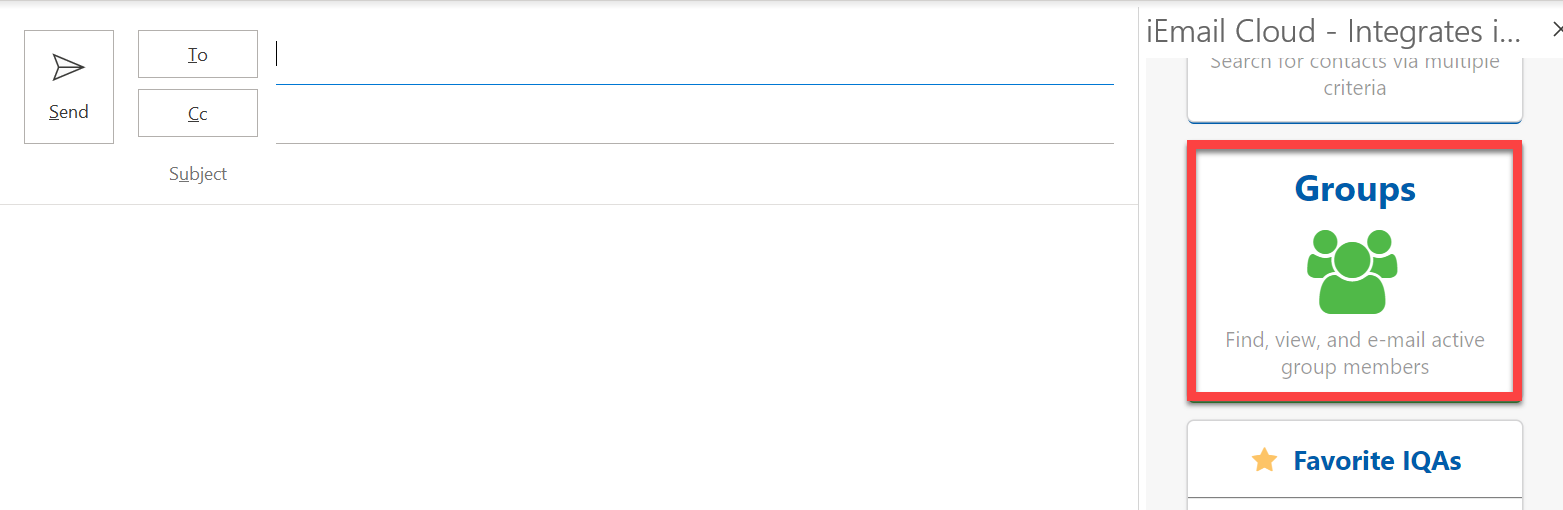Click into the Cc address field
The width and height of the screenshot is (1563, 510).
(x=694, y=113)
